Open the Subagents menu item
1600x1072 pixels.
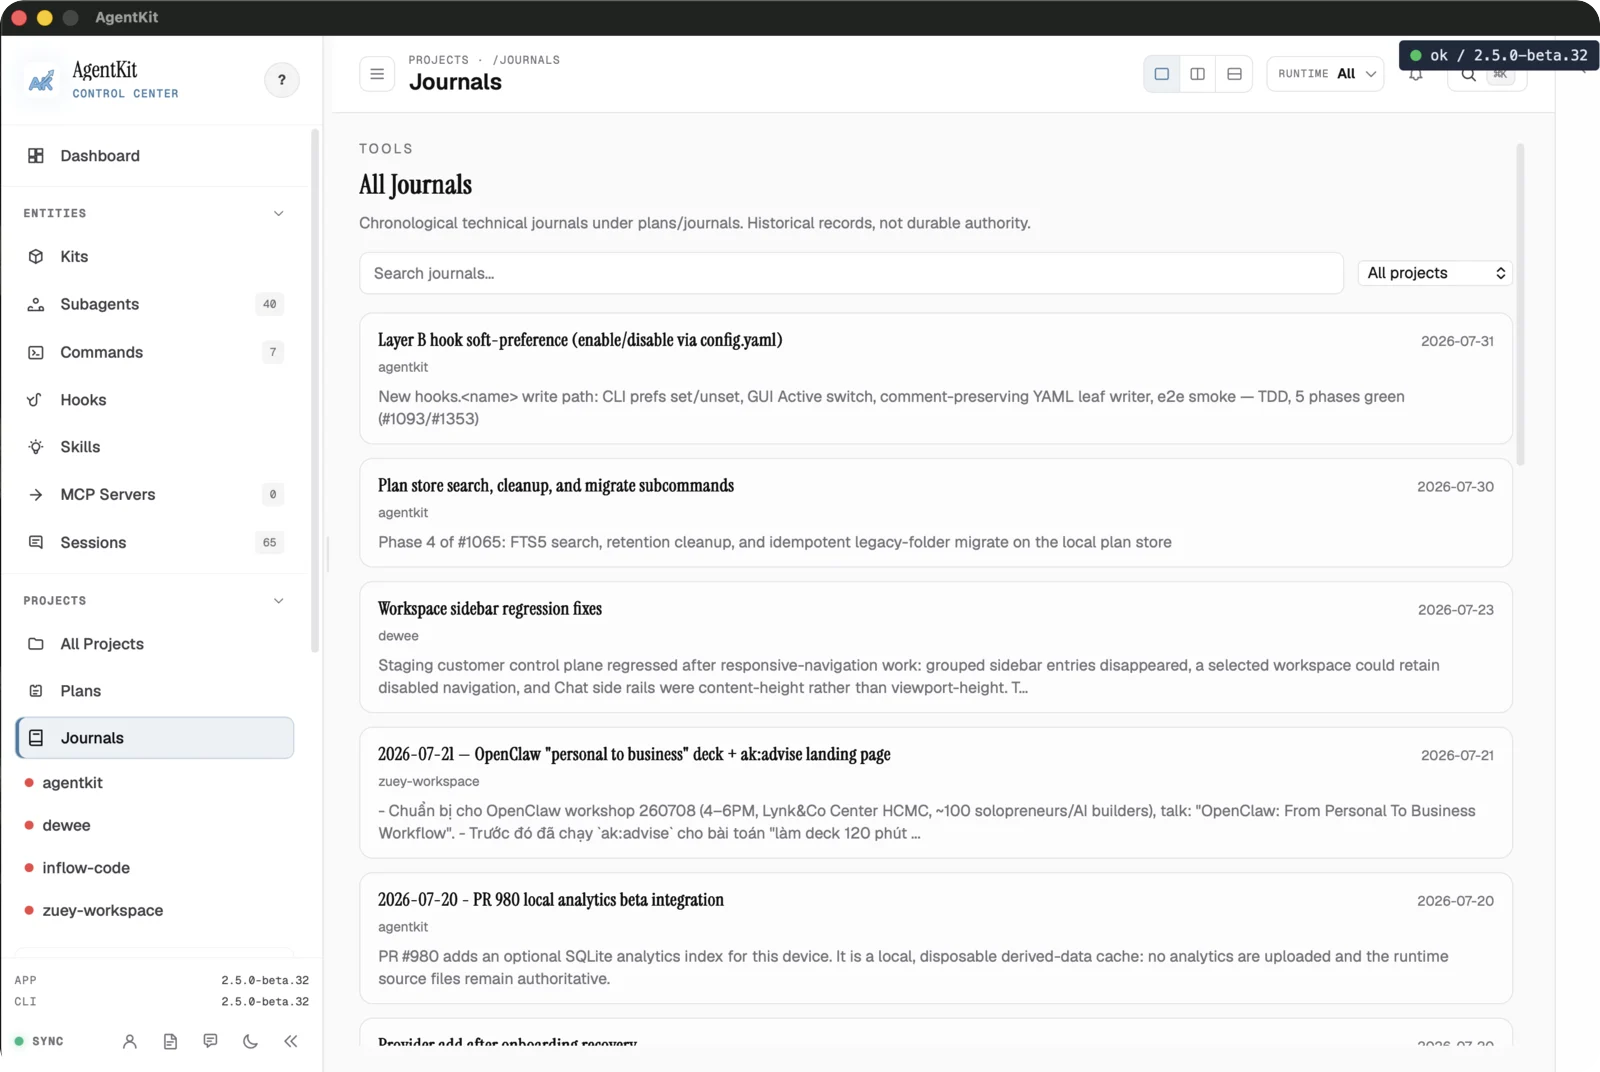pos(155,304)
